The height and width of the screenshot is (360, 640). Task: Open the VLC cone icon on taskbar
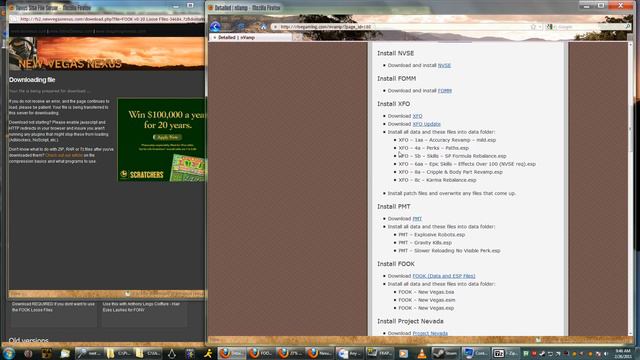[422, 353]
